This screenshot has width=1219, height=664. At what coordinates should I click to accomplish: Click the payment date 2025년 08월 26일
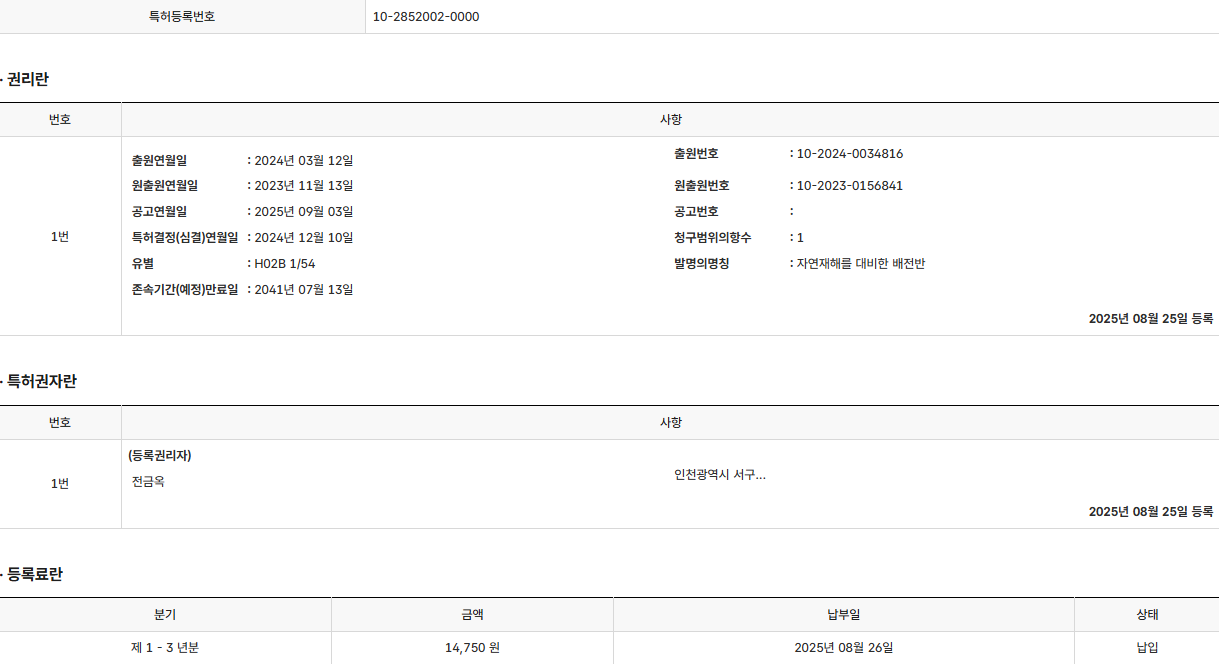(843, 648)
